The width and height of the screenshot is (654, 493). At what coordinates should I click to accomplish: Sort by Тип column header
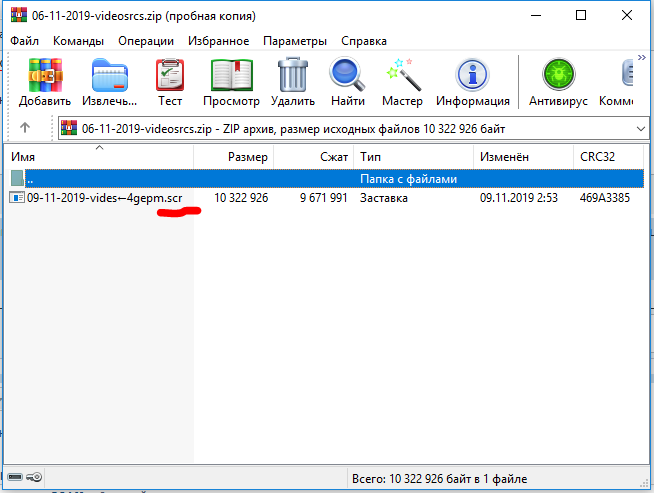(x=413, y=157)
